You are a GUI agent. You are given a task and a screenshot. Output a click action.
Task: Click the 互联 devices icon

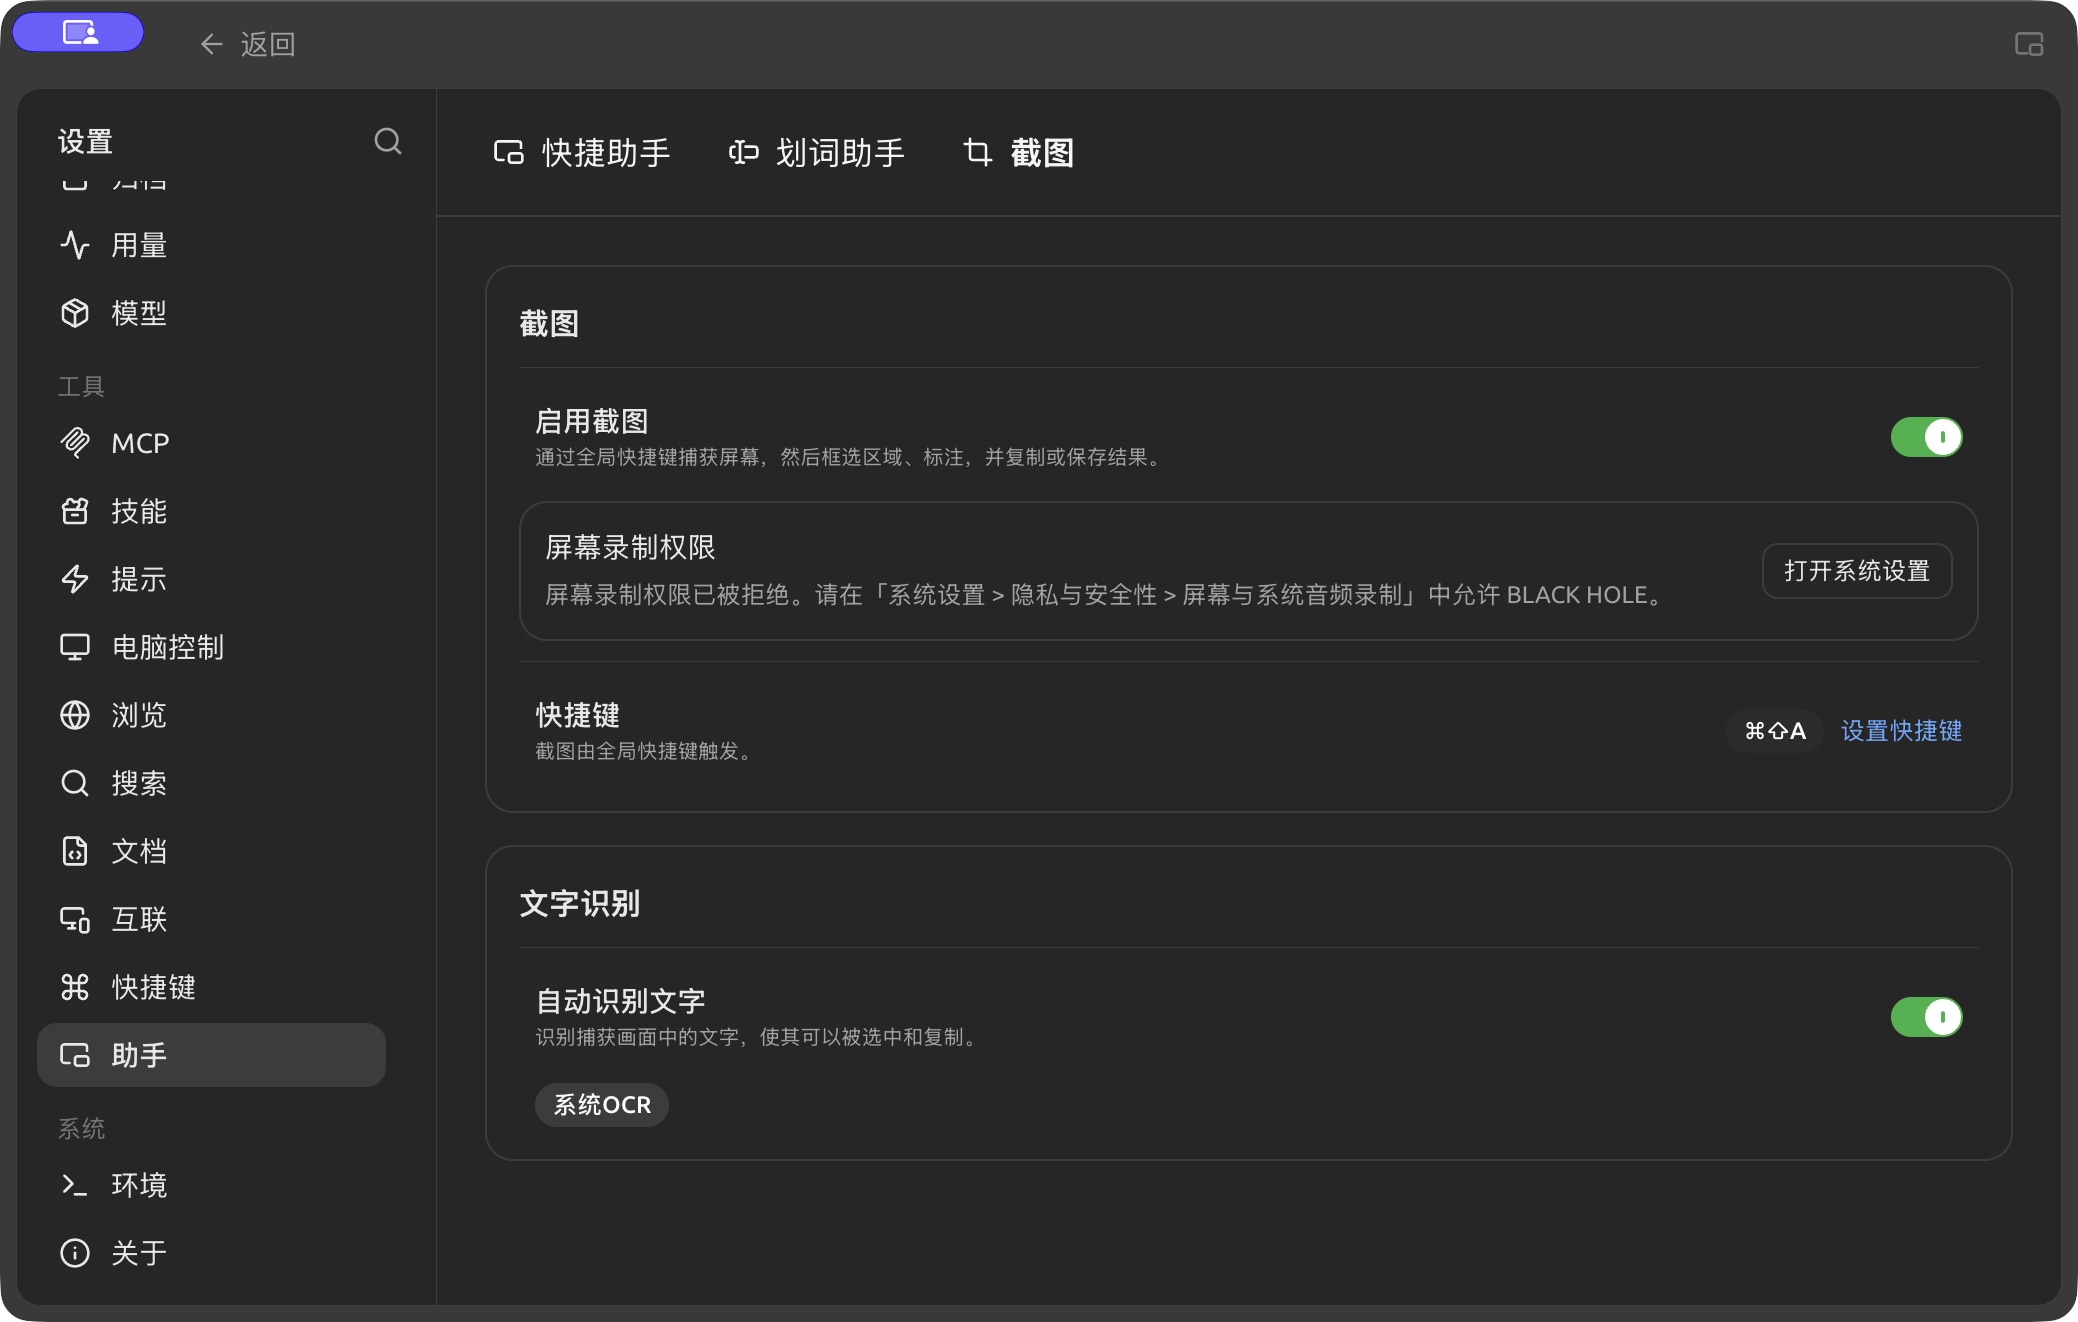coord(75,919)
